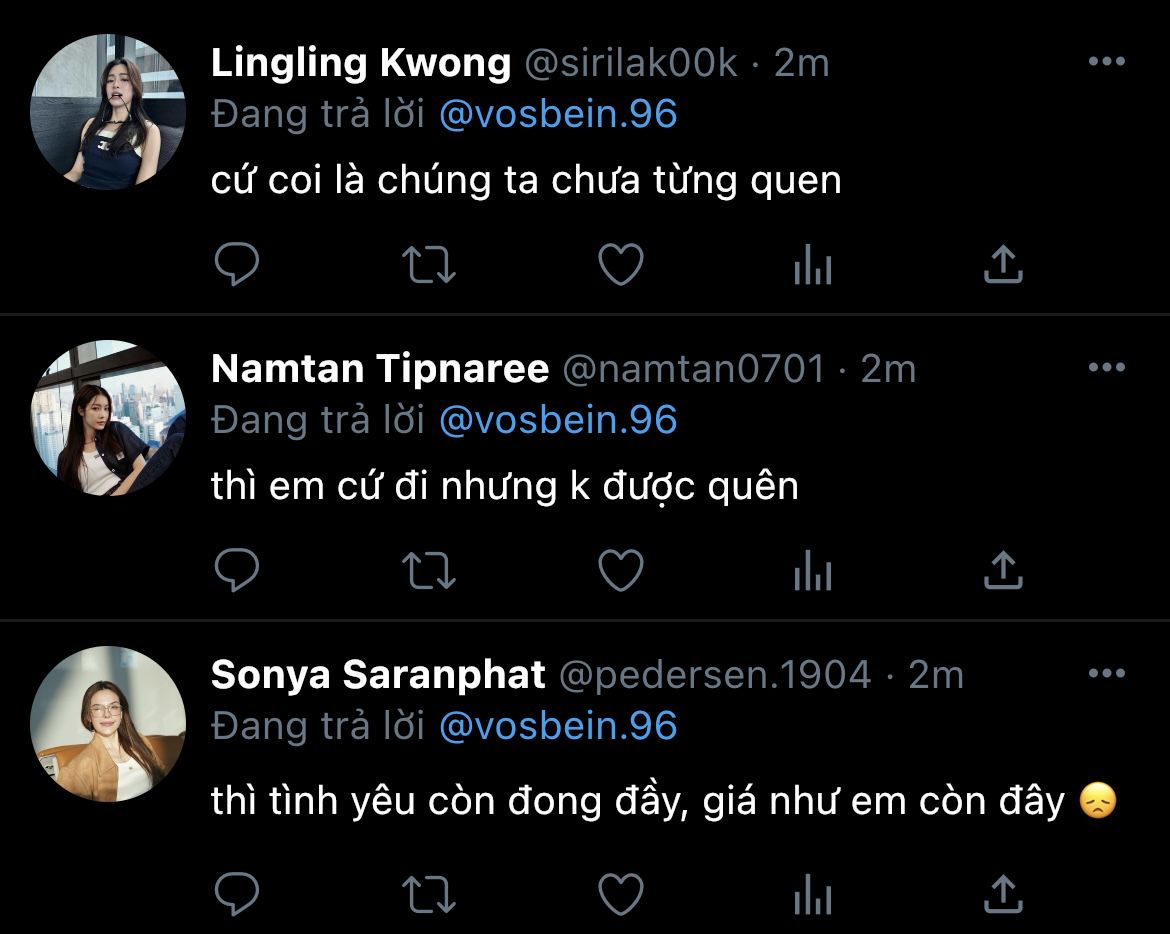Open more options on Namtan Tipnaree's tweet
Viewport: 1170px width, 934px height.
[1107, 367]
